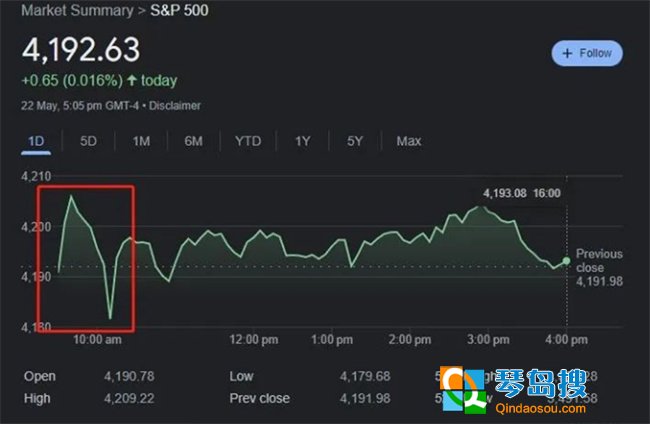
Task: Open the Market Summary breadcrumb link
Action: tap(77, 10)
